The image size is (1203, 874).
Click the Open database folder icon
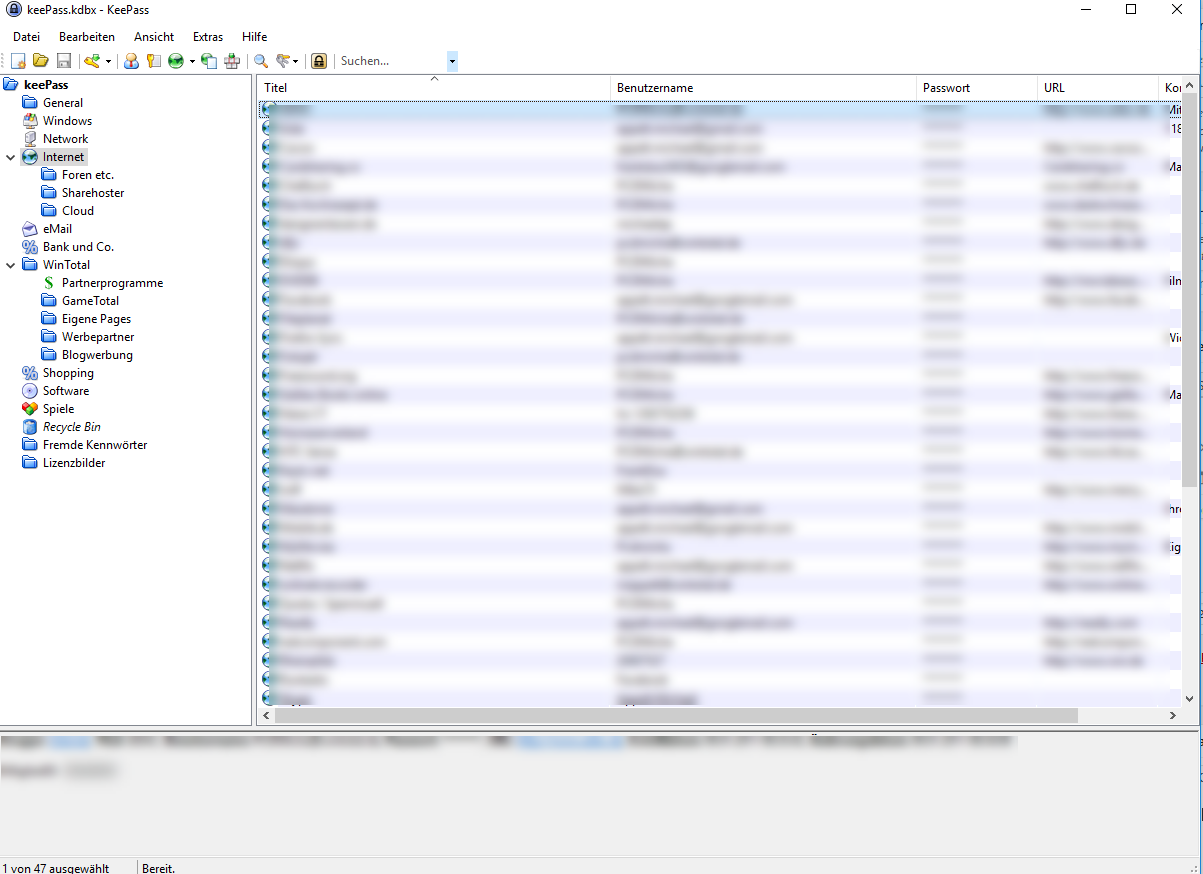[41, 61]
